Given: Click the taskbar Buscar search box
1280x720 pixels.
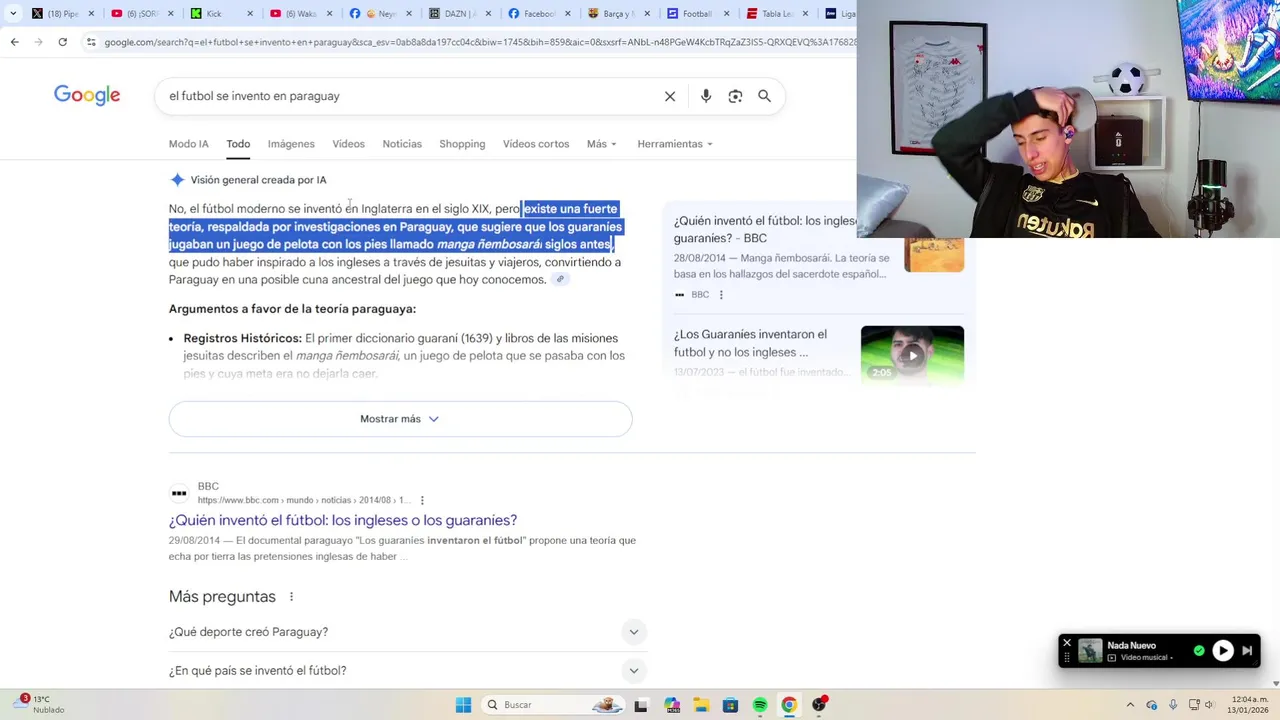Looking at the screenshot, I should coord(555,705).
